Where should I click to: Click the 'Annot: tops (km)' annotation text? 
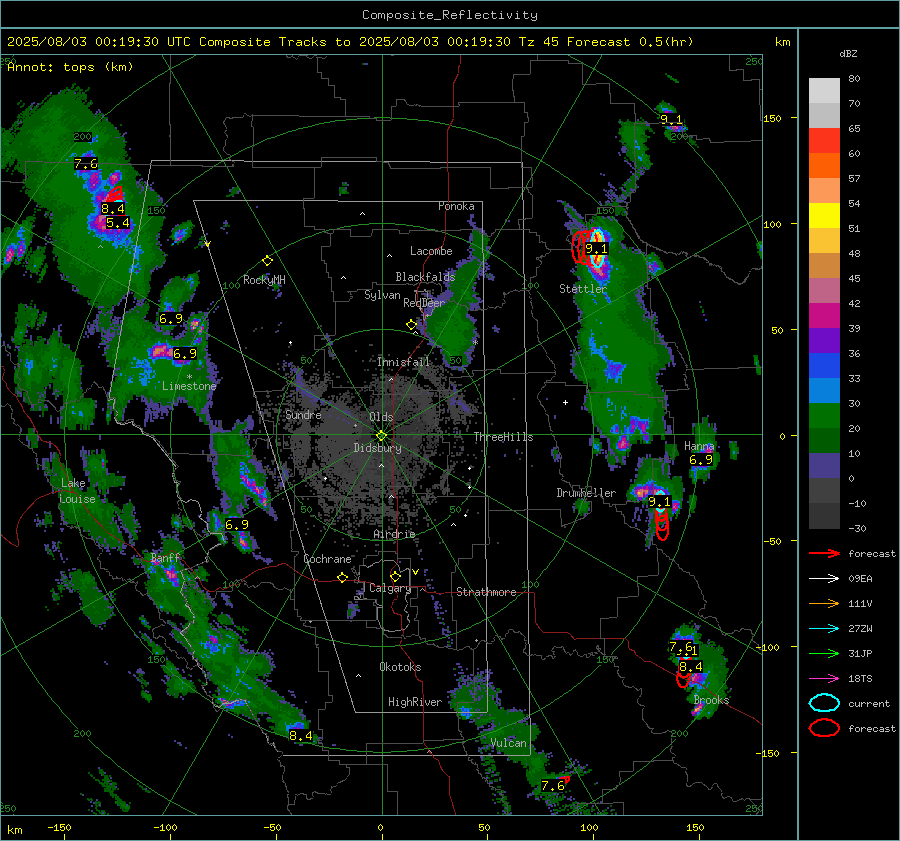click(70, 67)
